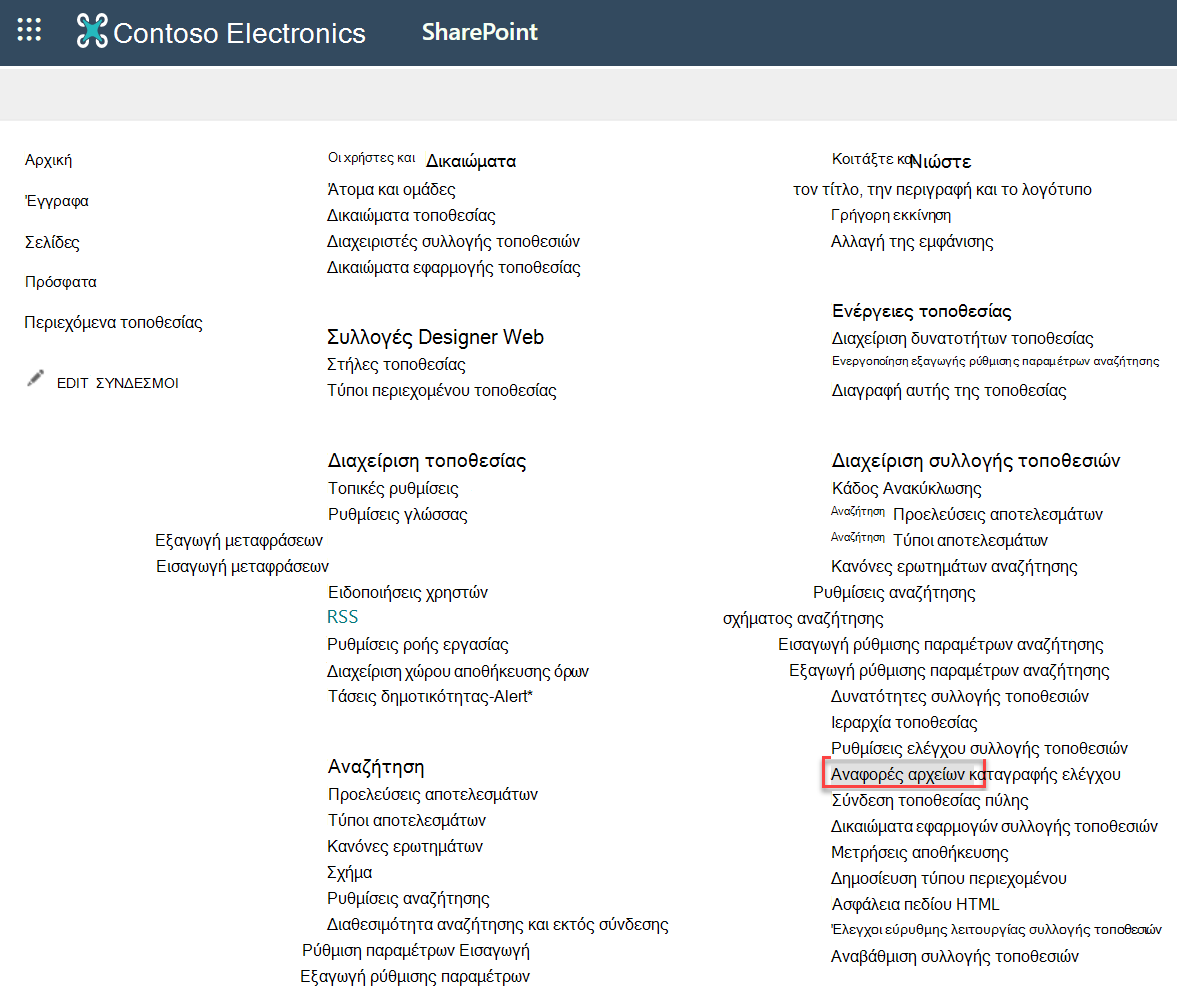Click Διαγραφή αυτής της τοποθεσίας

(x=949, y=390)
